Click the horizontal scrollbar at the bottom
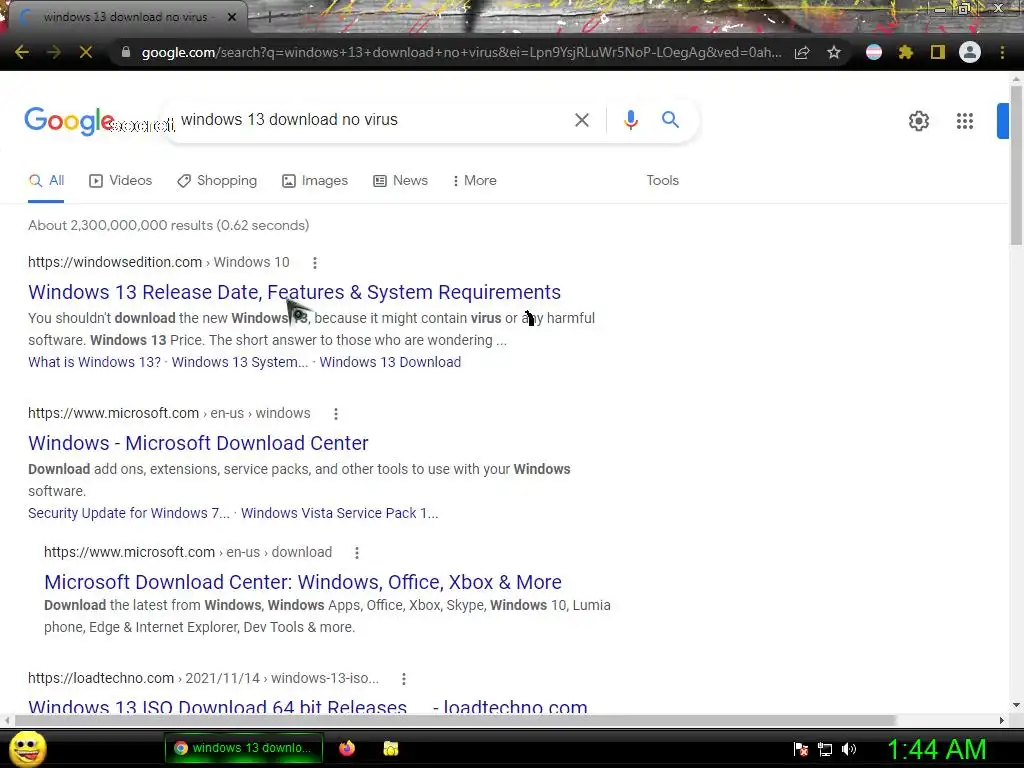 coord(455,720)
